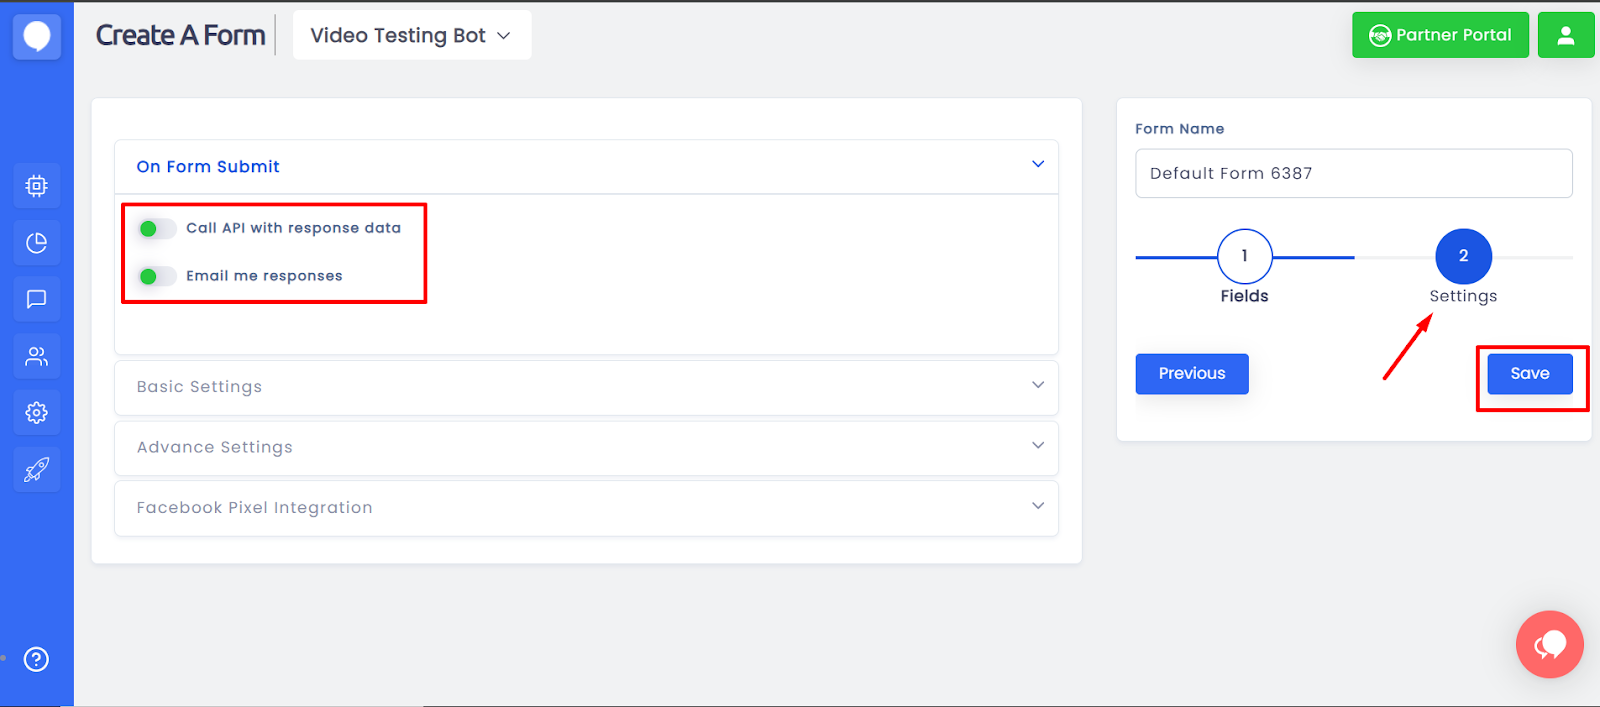The image size is (1600, 707).
Task: Click the Save button
Action: pyautogui.click(x=1529, y=374)
